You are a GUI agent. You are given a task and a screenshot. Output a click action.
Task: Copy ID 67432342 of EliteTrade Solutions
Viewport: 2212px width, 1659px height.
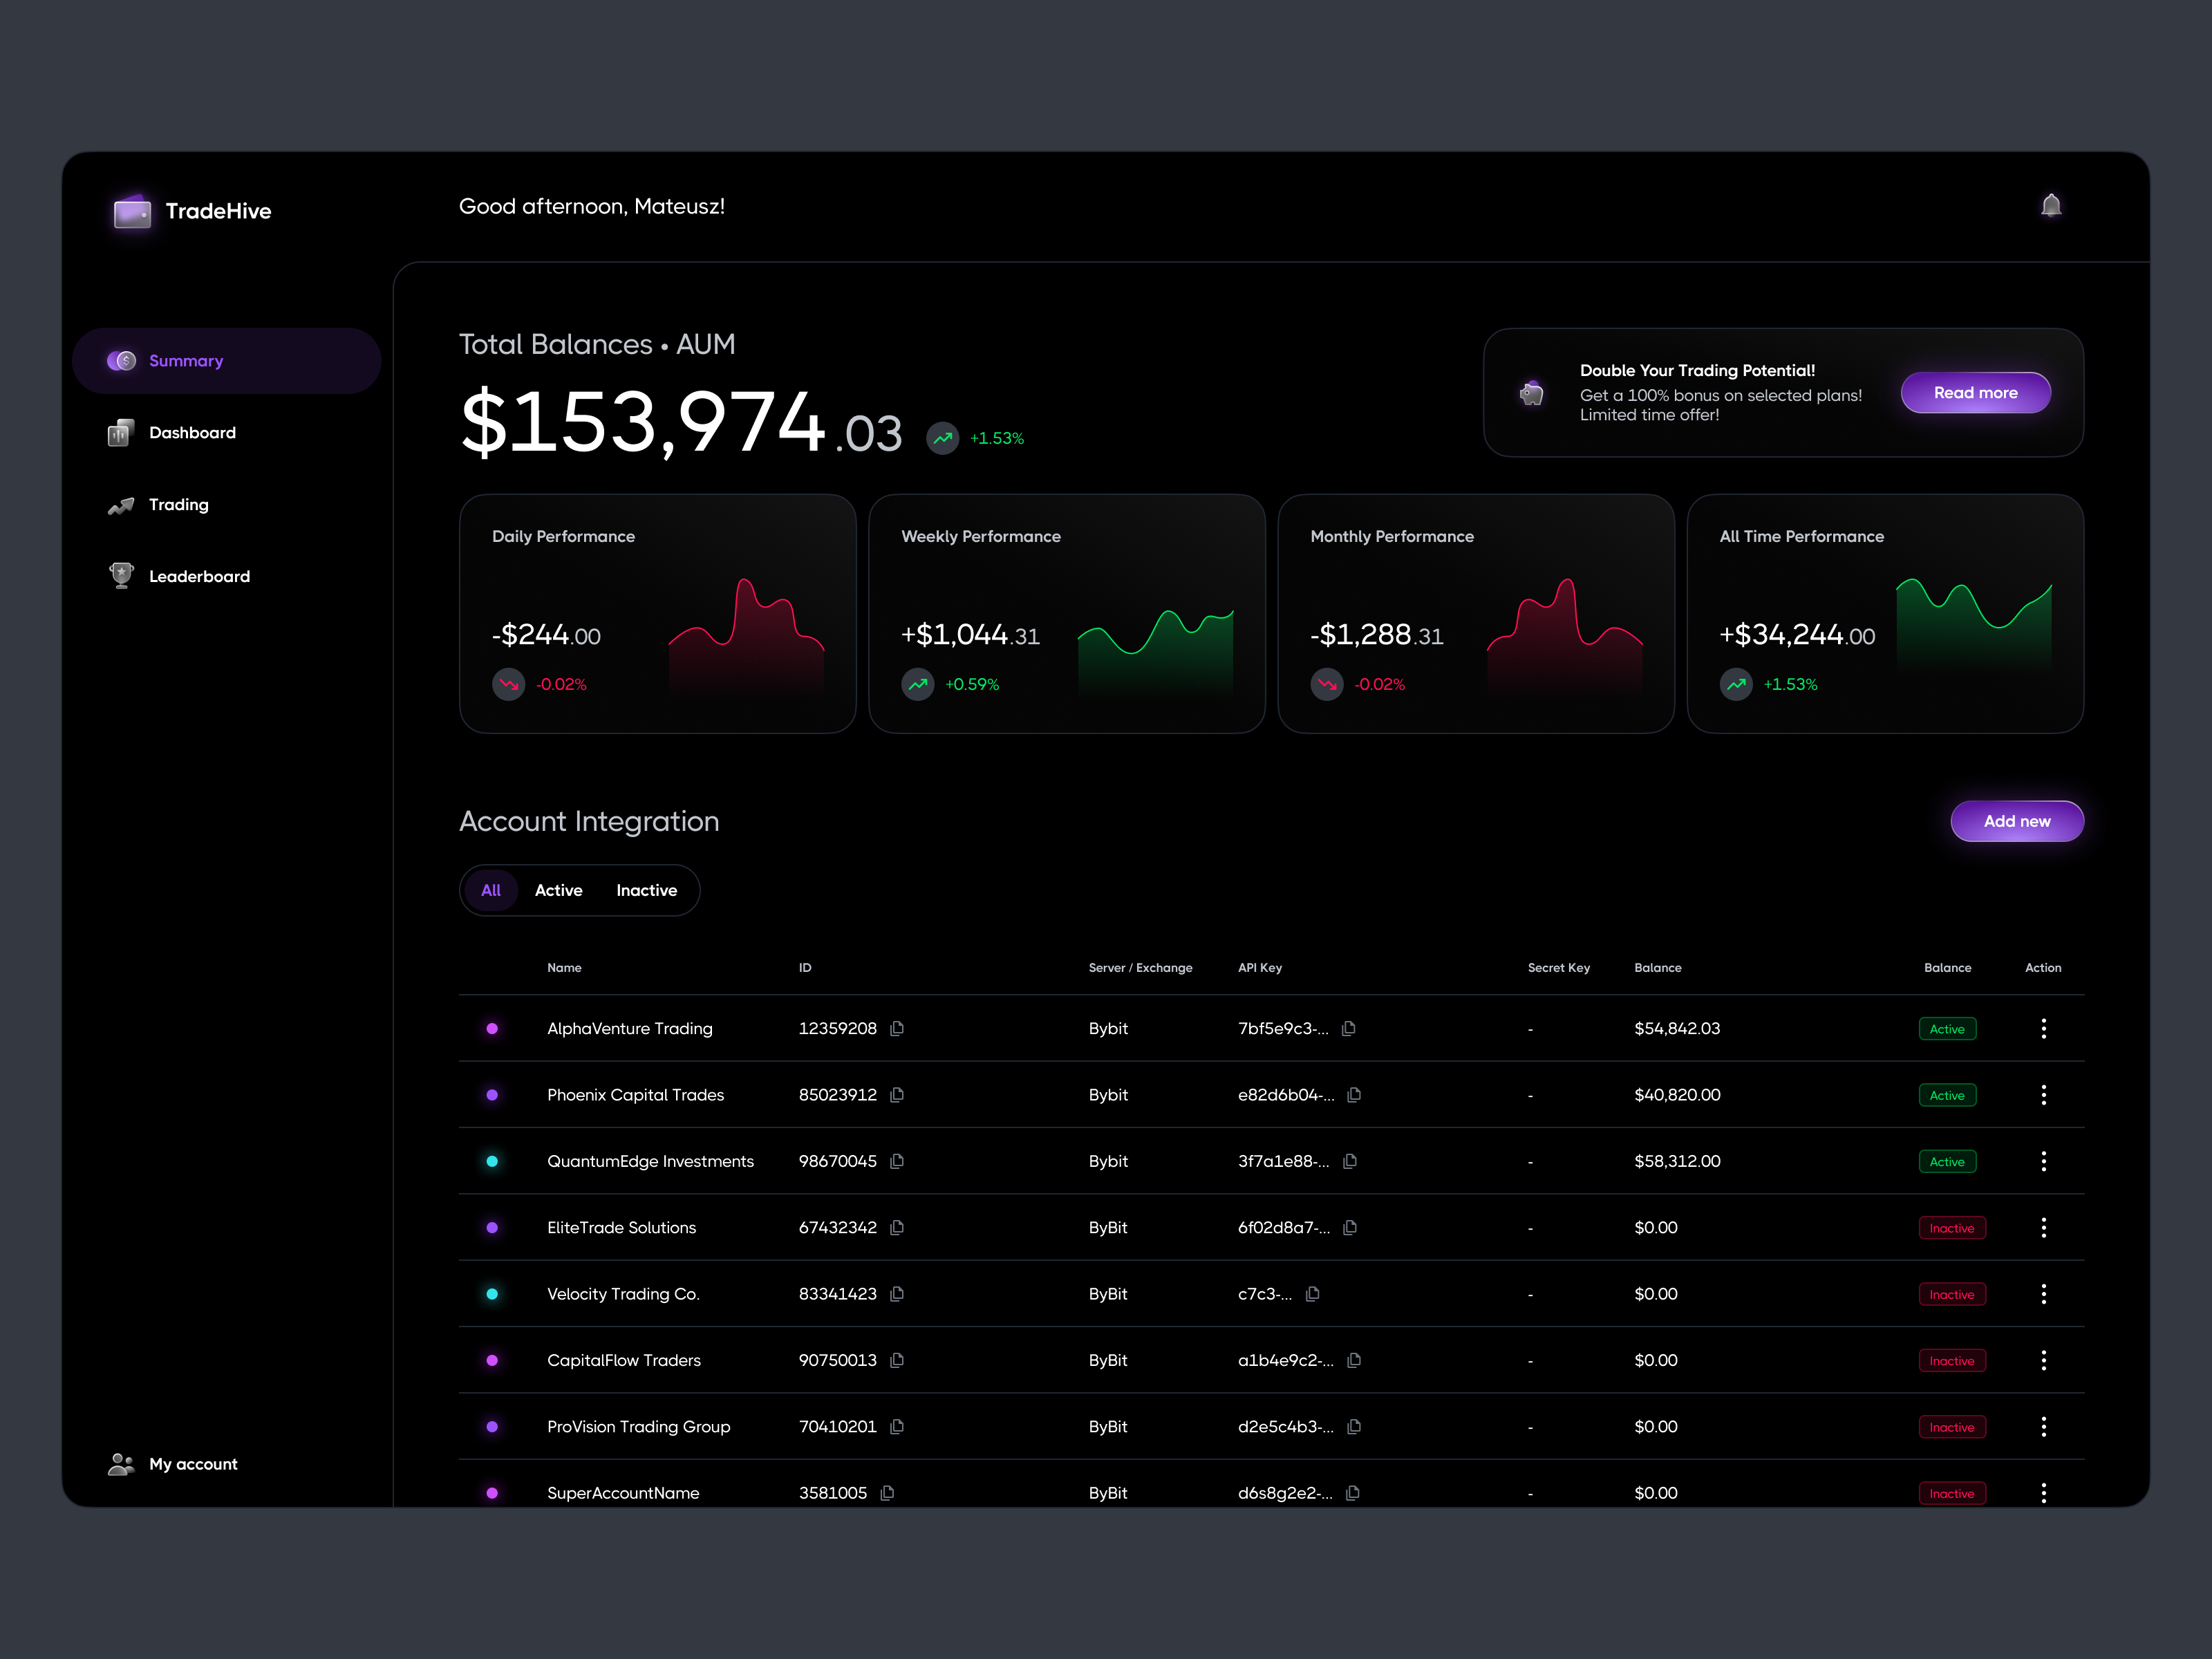click(897, 1227)
